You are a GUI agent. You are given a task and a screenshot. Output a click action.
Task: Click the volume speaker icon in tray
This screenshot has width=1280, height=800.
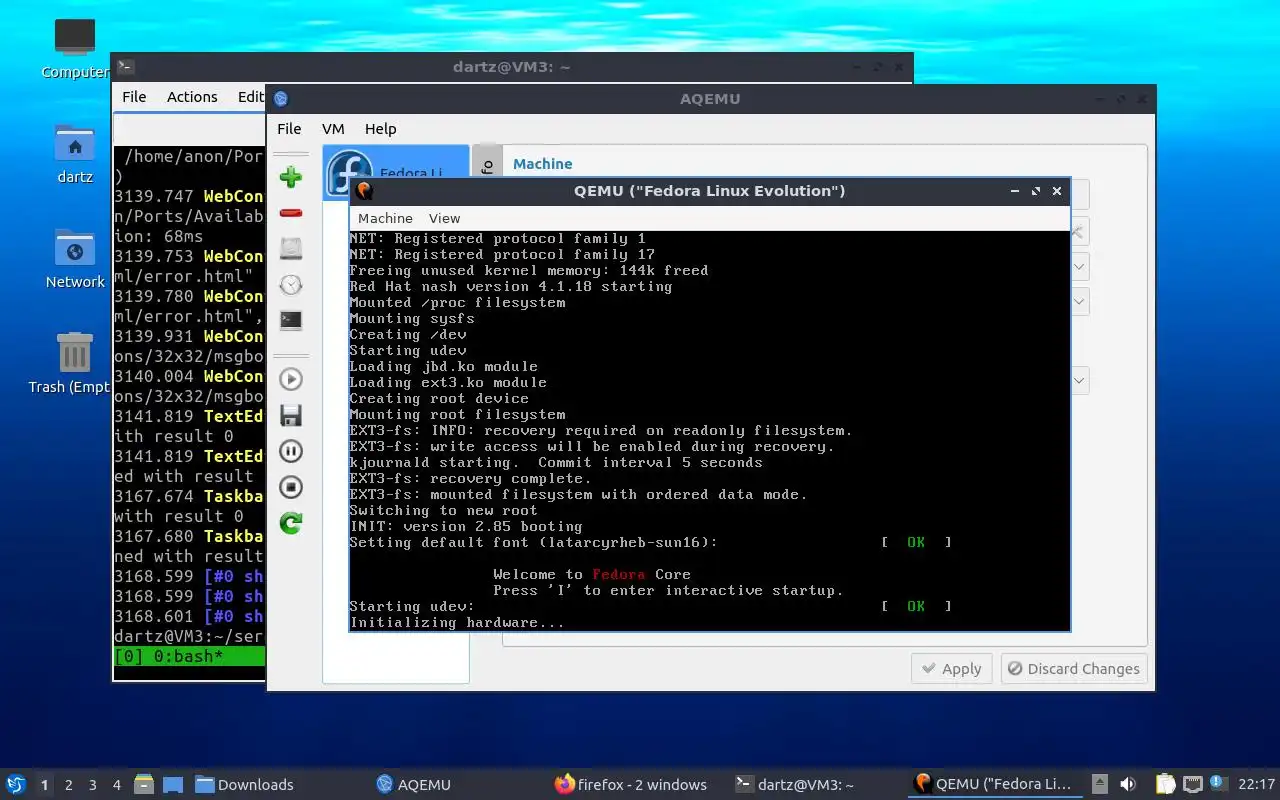(1127, 784)
